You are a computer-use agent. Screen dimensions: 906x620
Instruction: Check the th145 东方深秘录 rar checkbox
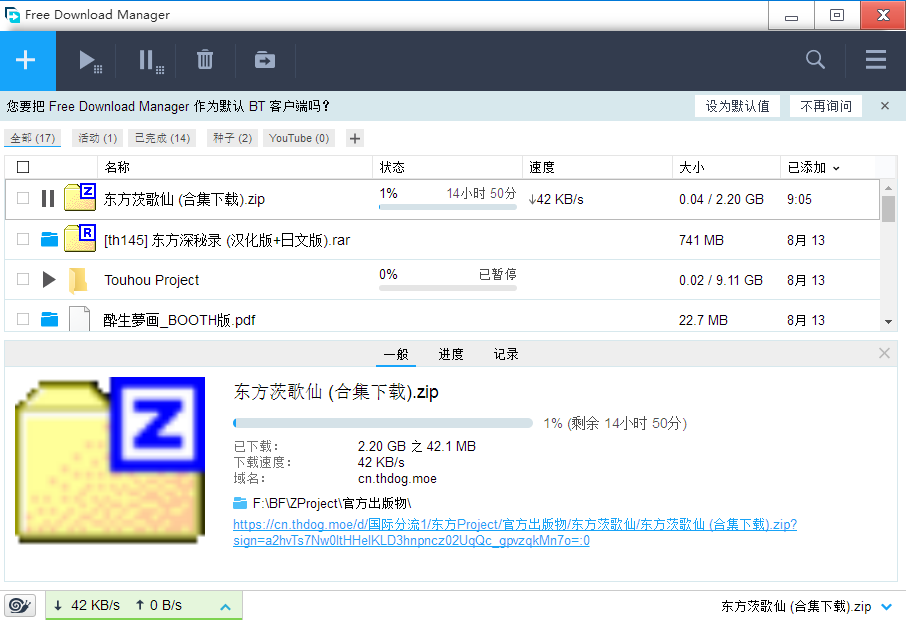tap(23, 239)
